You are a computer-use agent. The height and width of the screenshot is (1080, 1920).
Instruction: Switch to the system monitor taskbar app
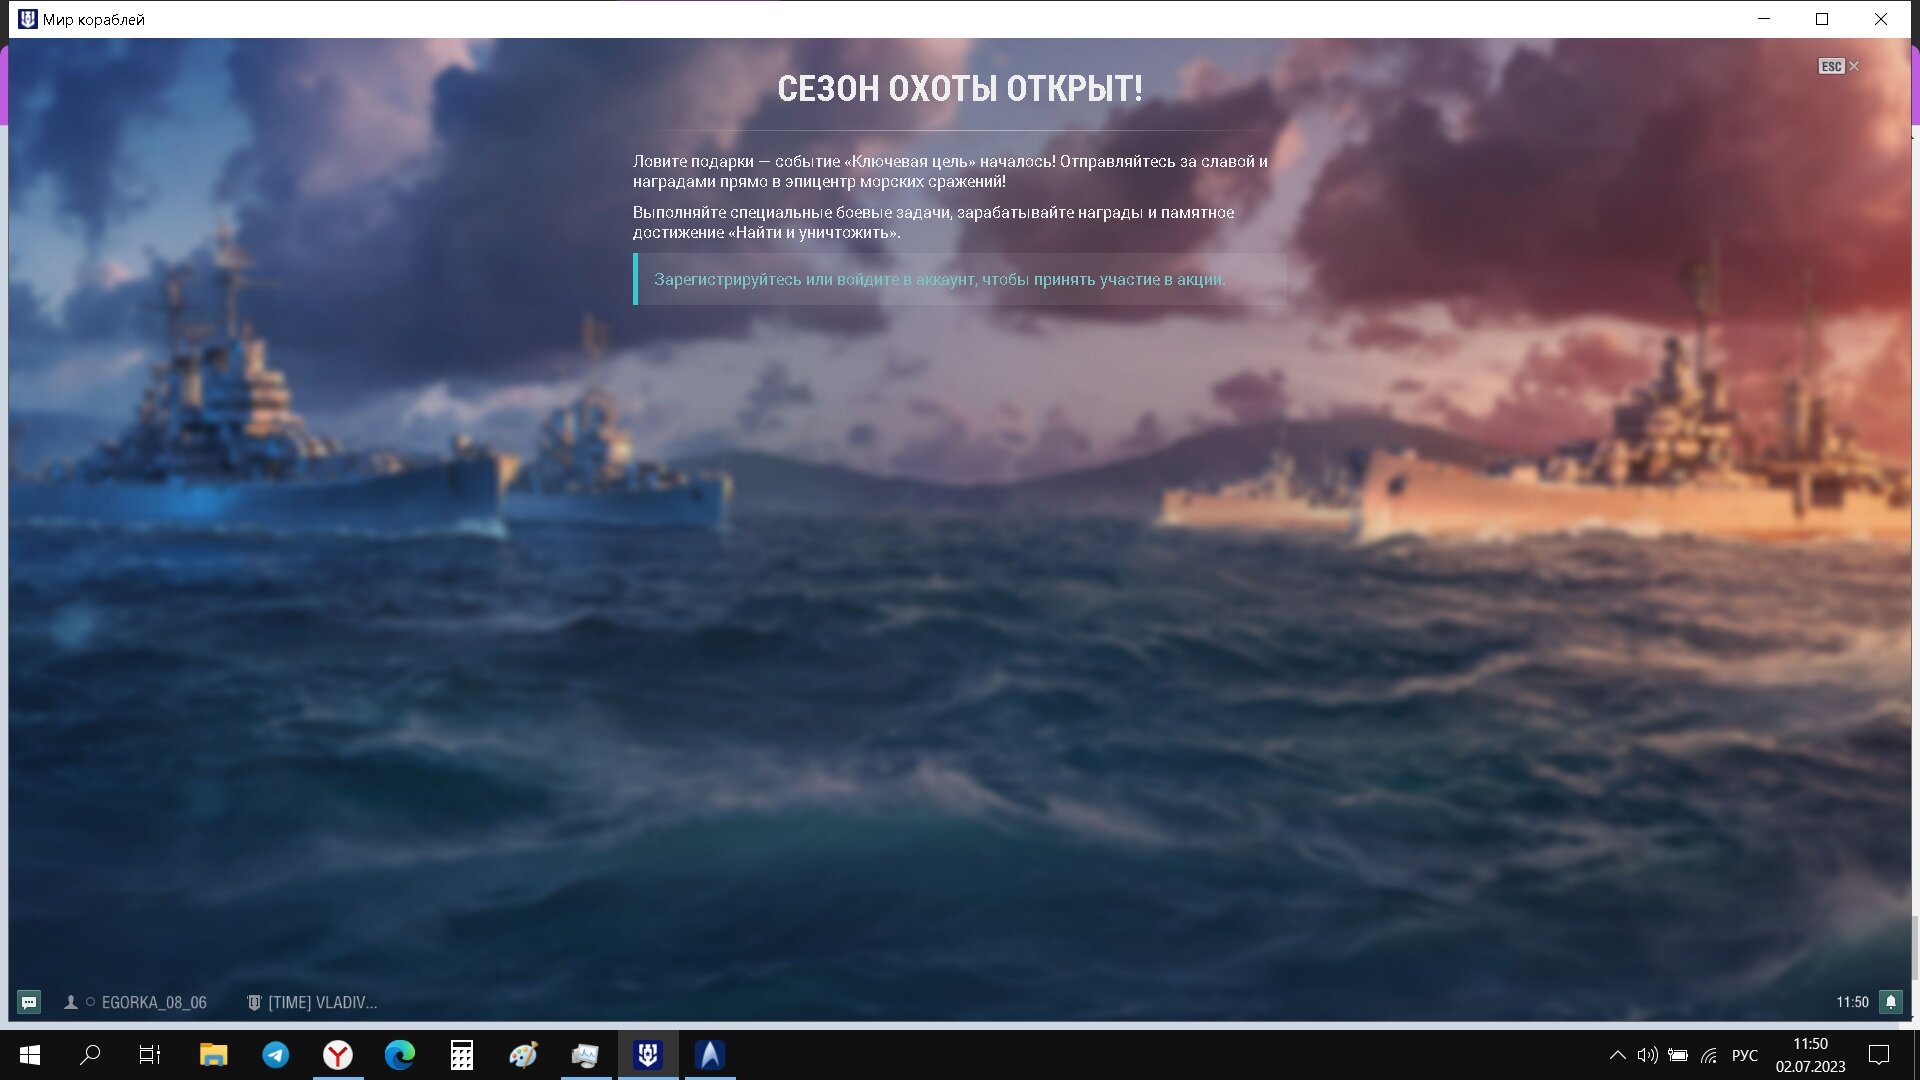tap(585, 1055)
